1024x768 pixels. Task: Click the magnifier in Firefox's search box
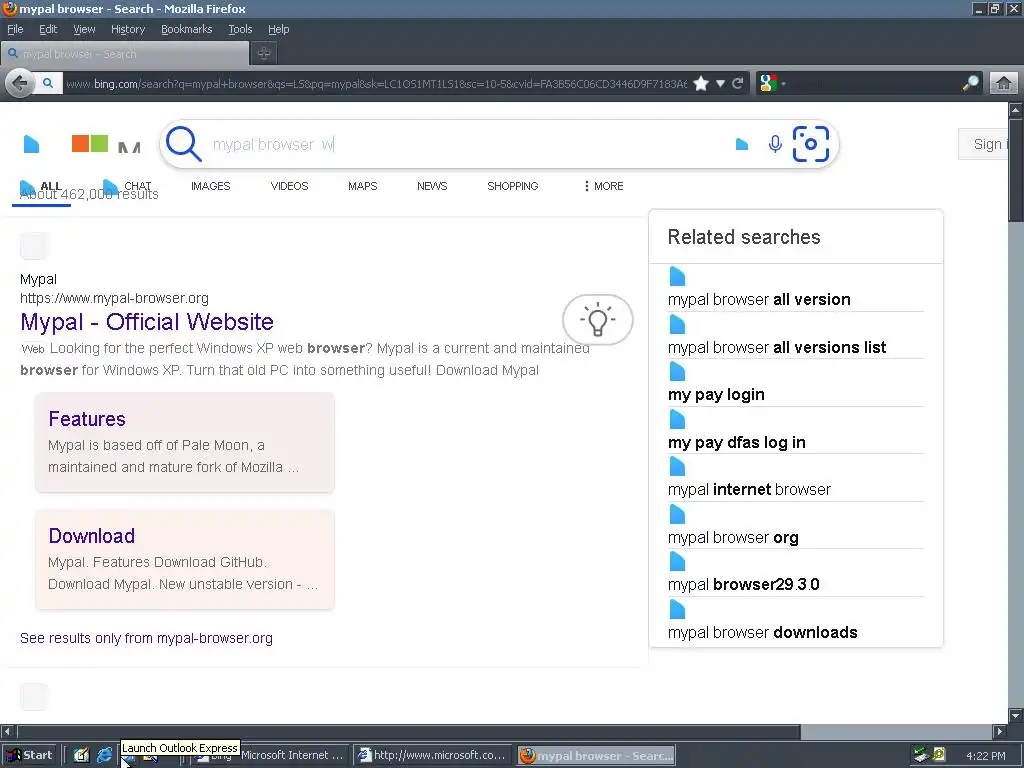coord(970,84)
